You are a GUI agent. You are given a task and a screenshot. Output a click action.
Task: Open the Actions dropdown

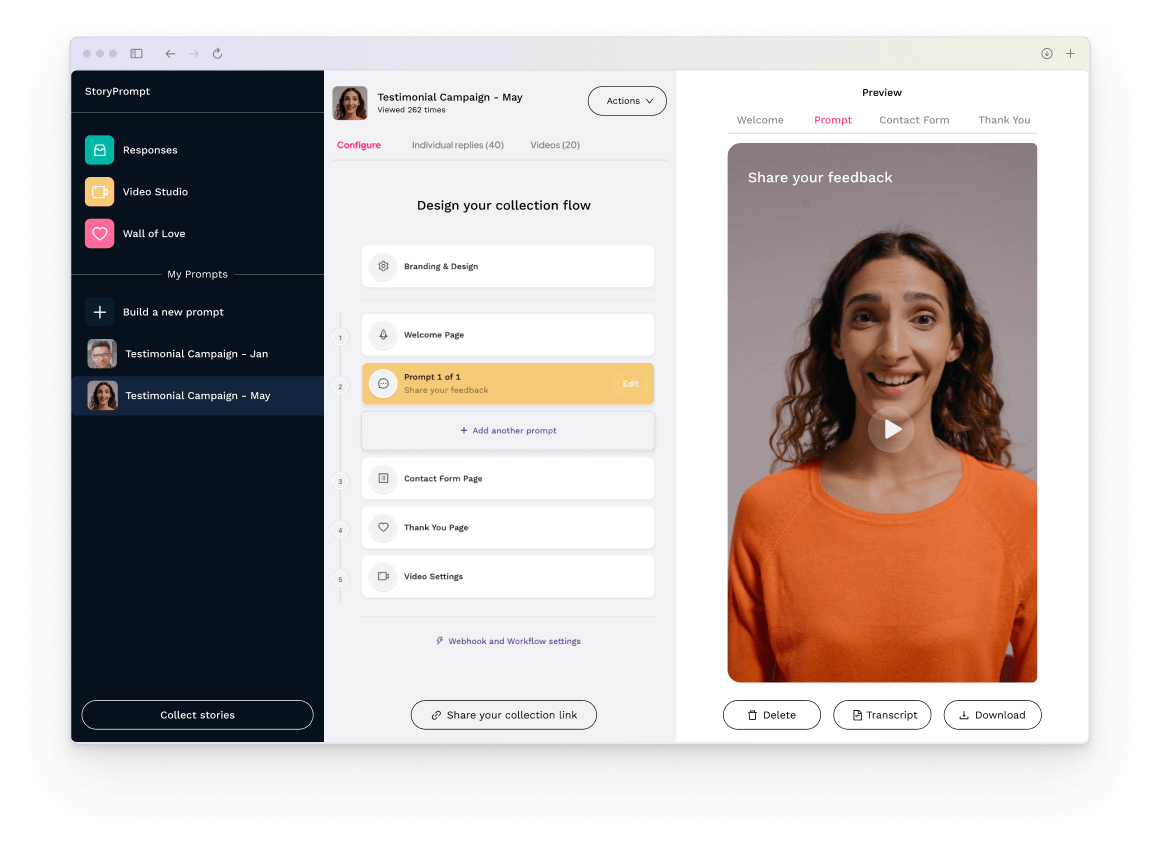(627, 101)
